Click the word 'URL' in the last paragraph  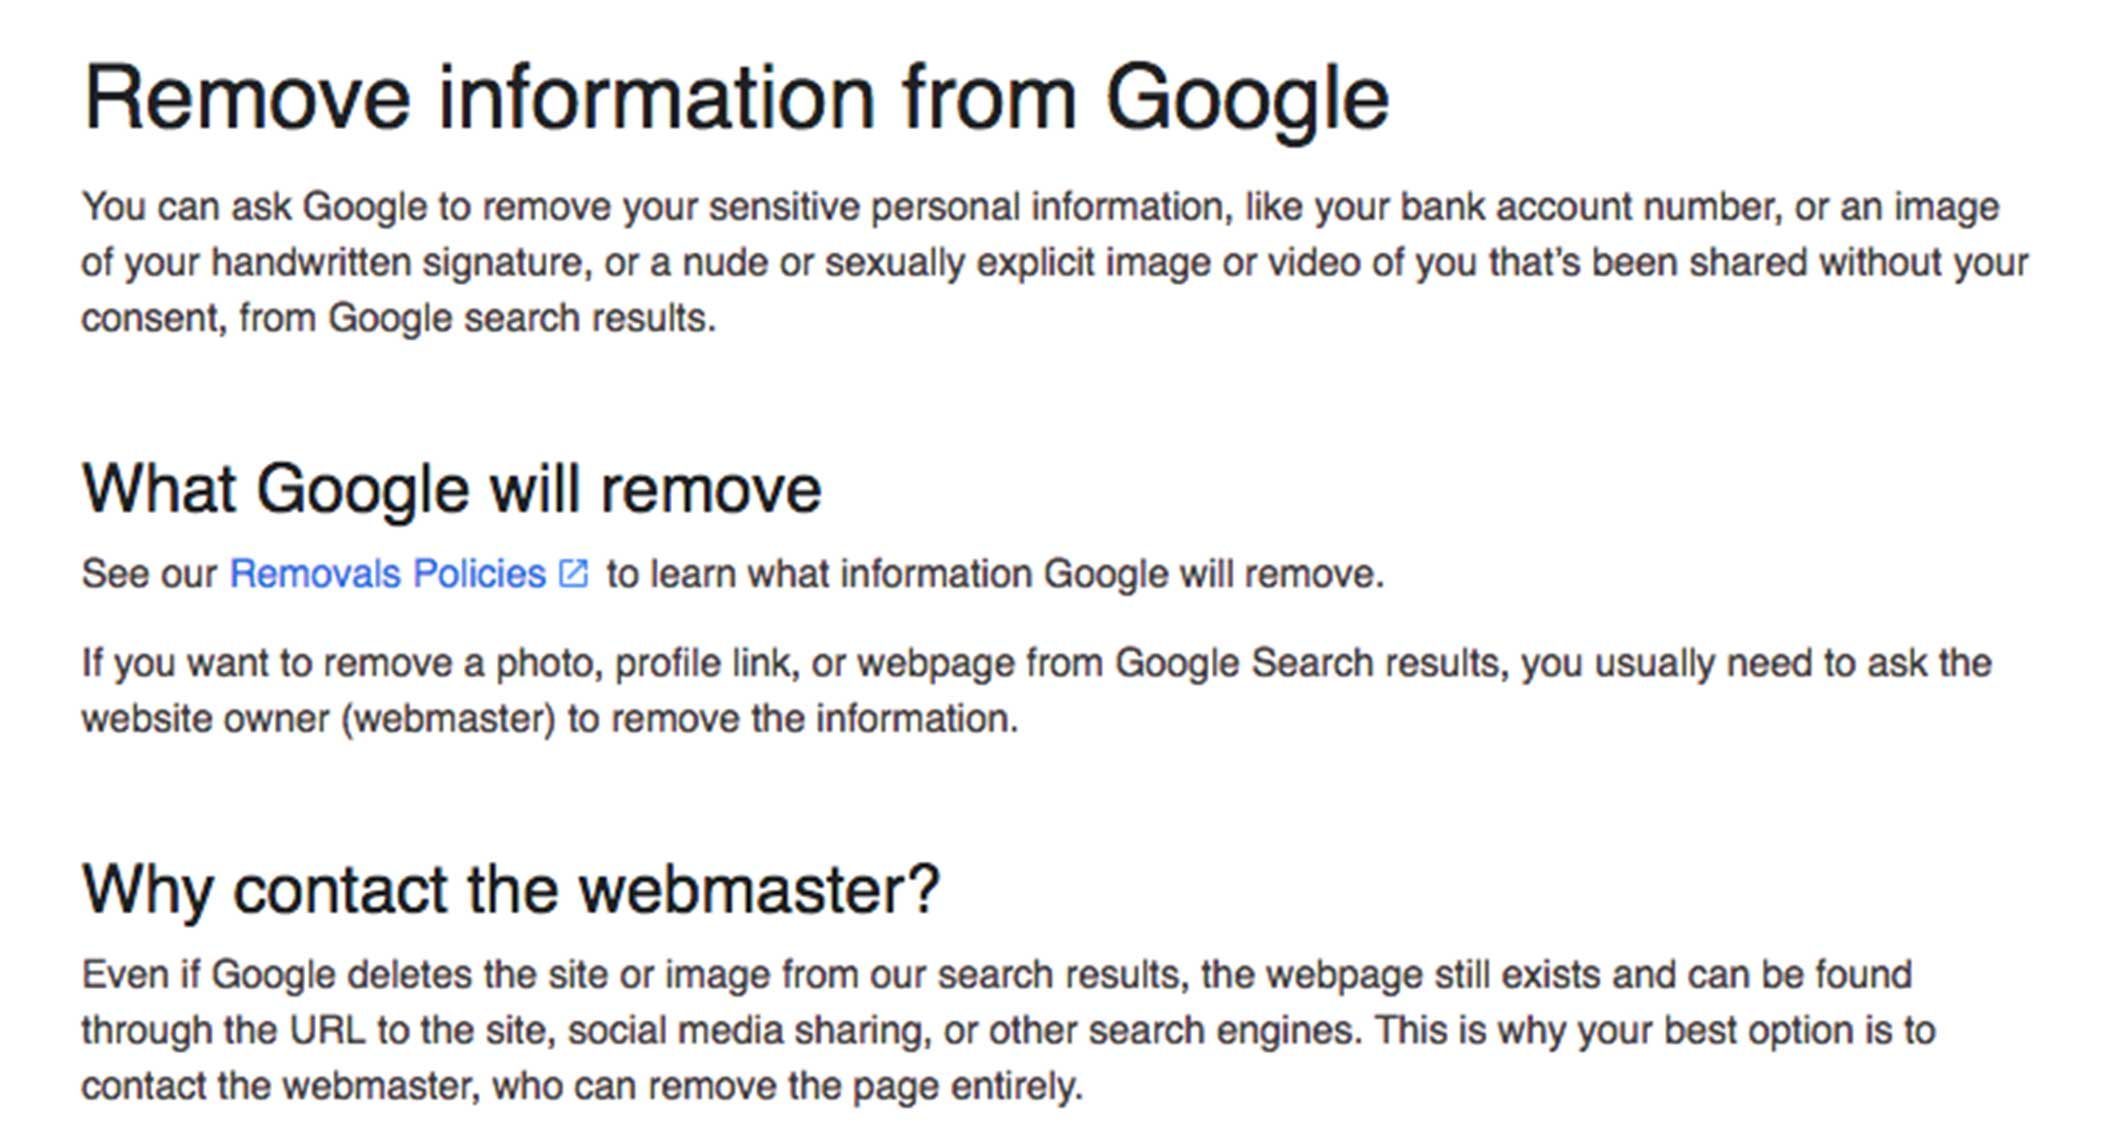coord(328,1031)
